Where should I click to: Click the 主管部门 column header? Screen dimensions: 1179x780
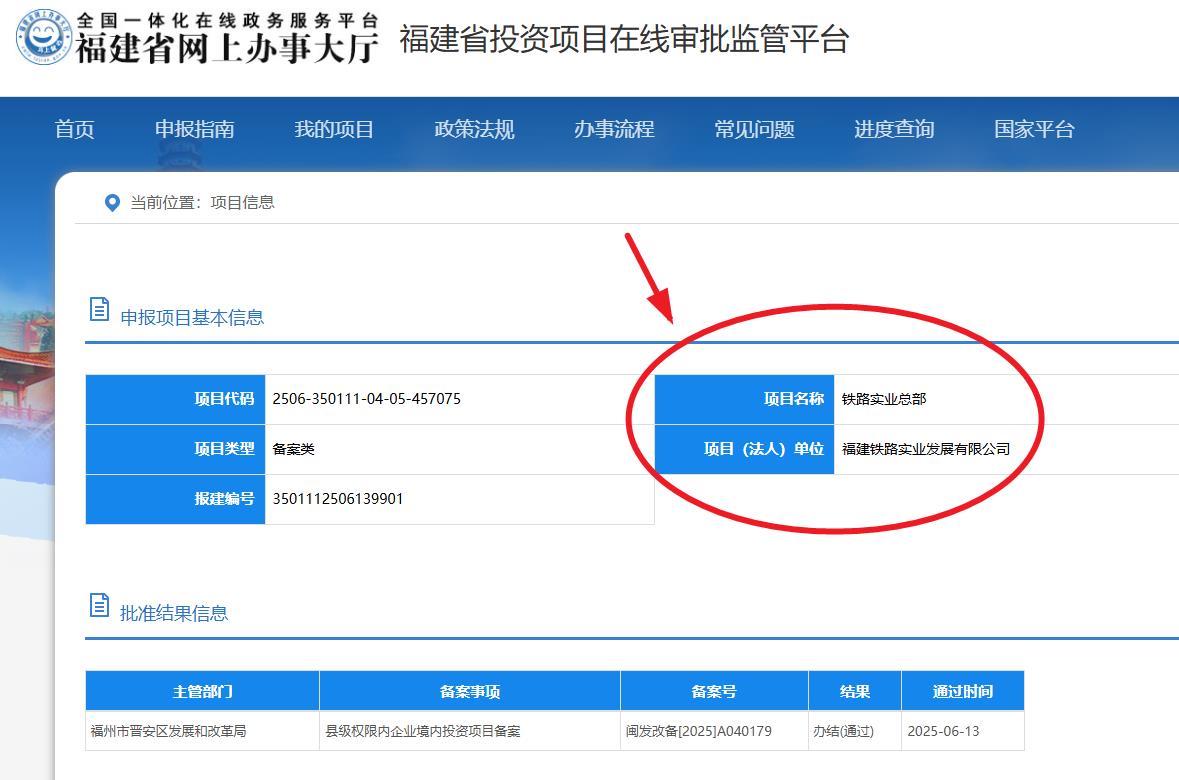(202, 691)
